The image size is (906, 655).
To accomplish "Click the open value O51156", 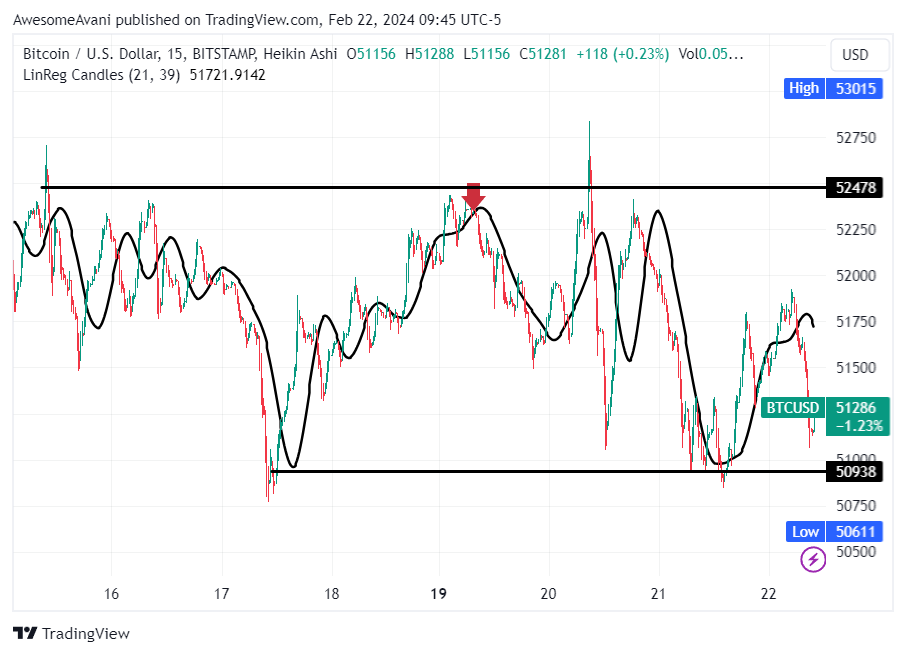I will click(x=371, y=54).
